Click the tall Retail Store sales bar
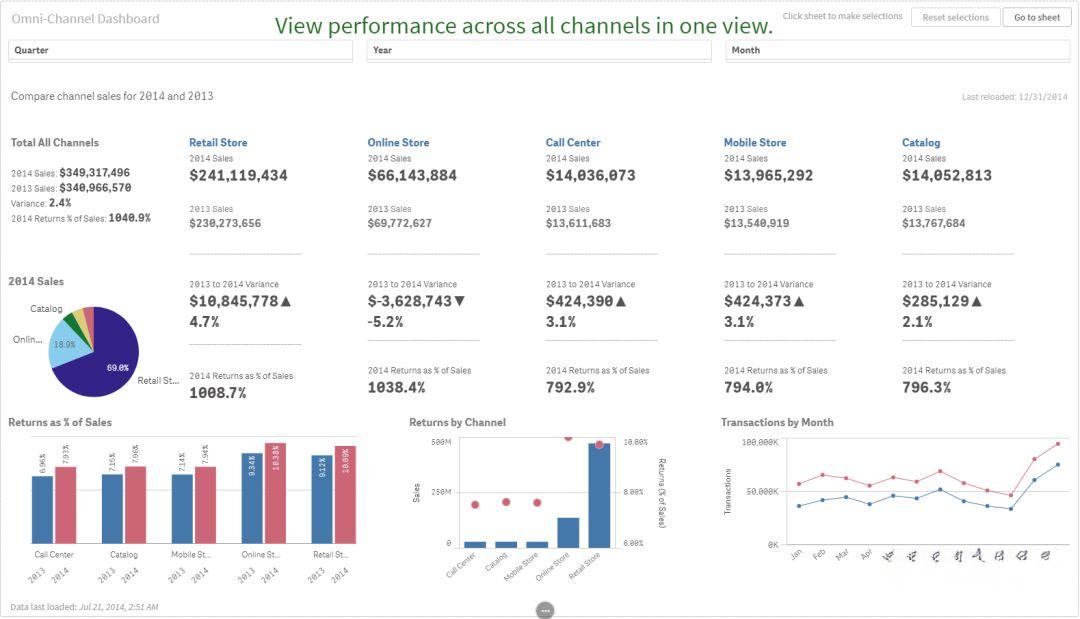The height and width of the screenshot is (619, 1080). [x=599, y=495]
